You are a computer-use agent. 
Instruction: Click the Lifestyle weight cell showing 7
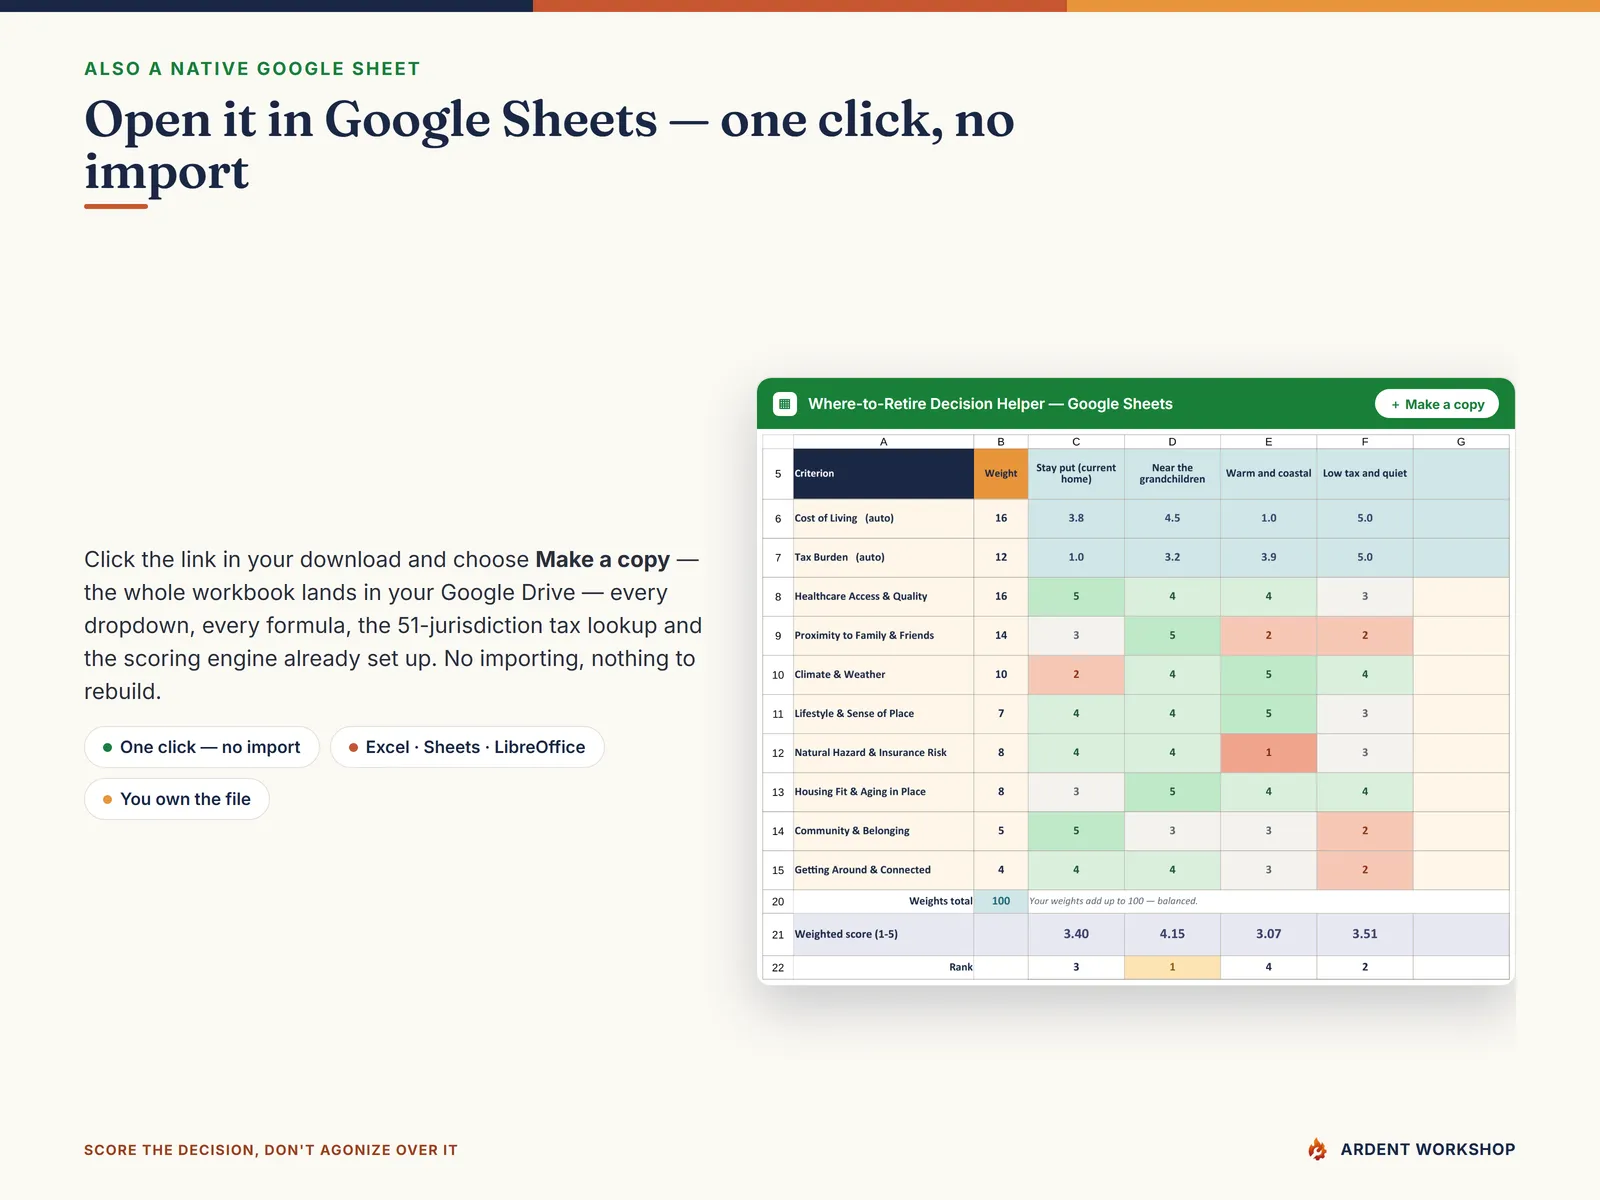click(x=1001, y=714)
